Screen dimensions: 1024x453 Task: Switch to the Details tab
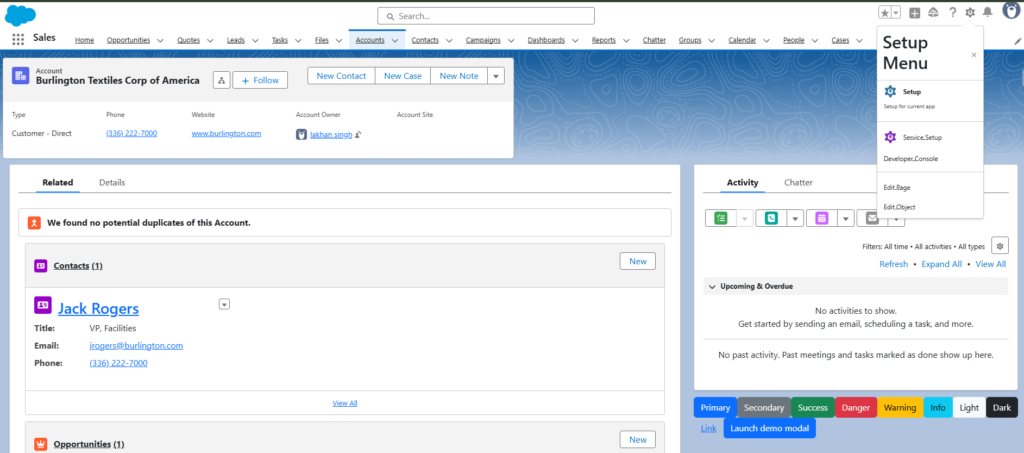112,183
